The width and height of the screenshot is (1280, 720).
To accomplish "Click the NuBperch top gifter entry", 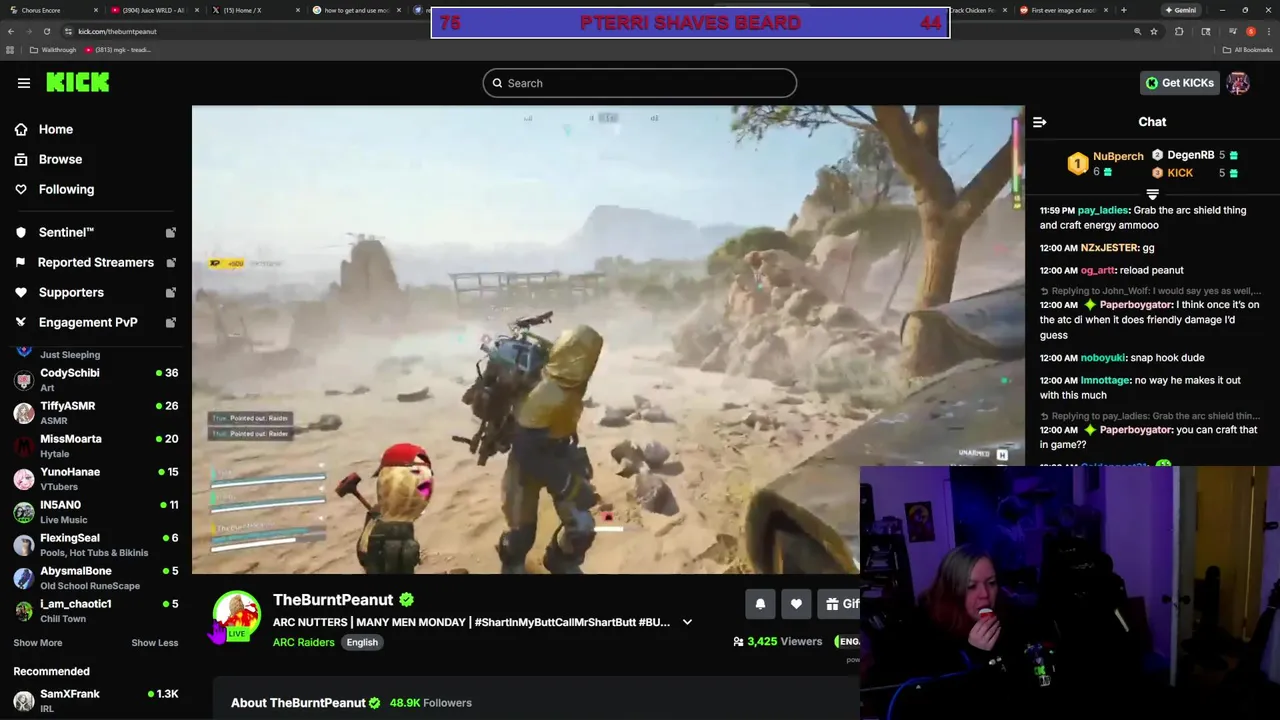I will 1106,164.
